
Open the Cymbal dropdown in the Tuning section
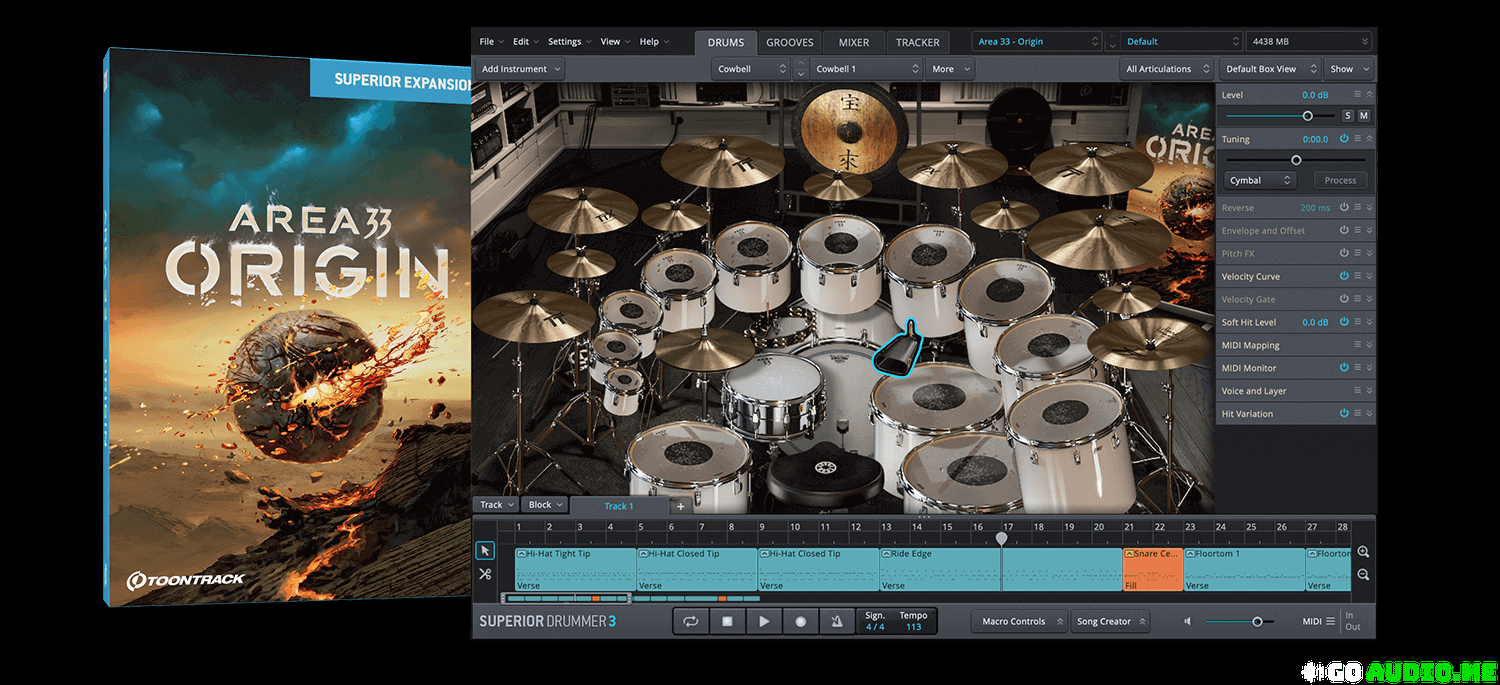pyautogui.click(x=1259, y=180)
